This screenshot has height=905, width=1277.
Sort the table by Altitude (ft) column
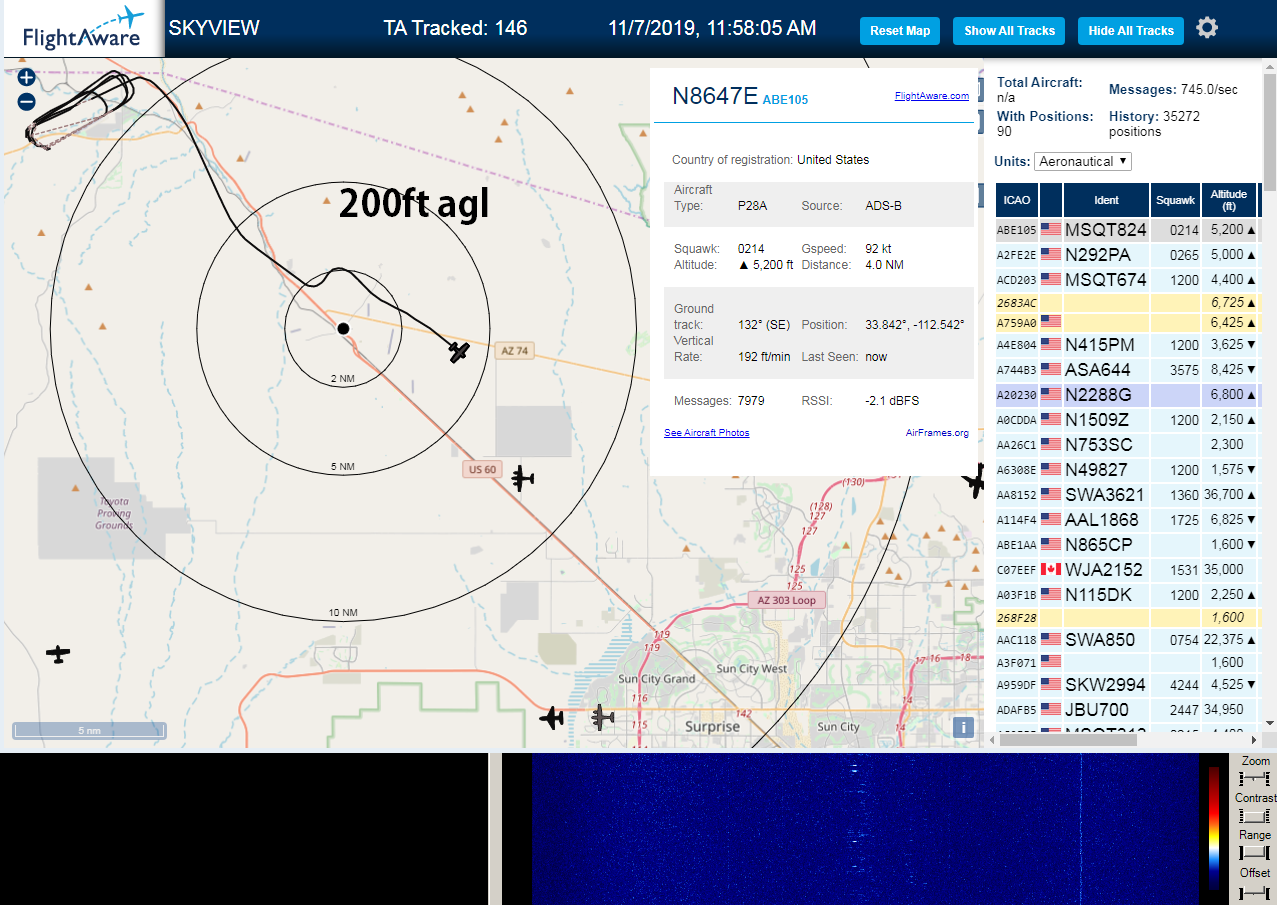tap(1229, 200)
